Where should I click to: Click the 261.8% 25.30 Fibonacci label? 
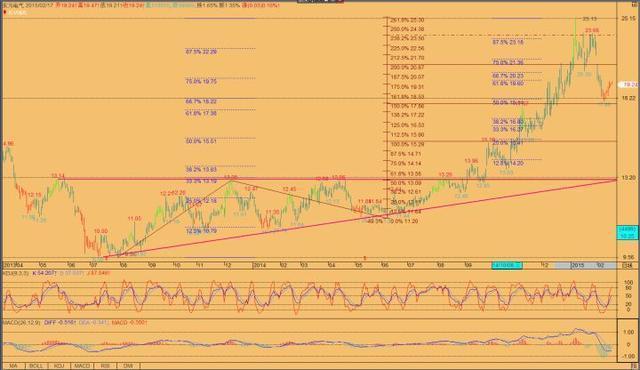pyautogui.click(x=407, y=20)
